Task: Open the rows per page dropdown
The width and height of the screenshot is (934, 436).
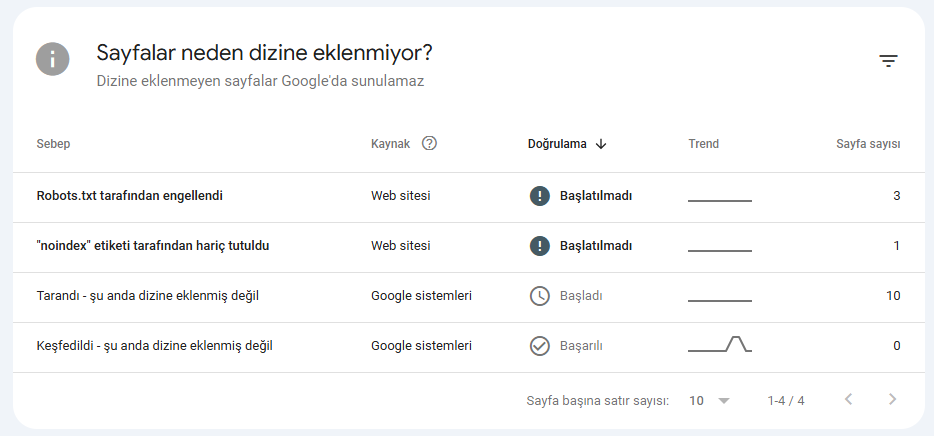Action: 709,401
